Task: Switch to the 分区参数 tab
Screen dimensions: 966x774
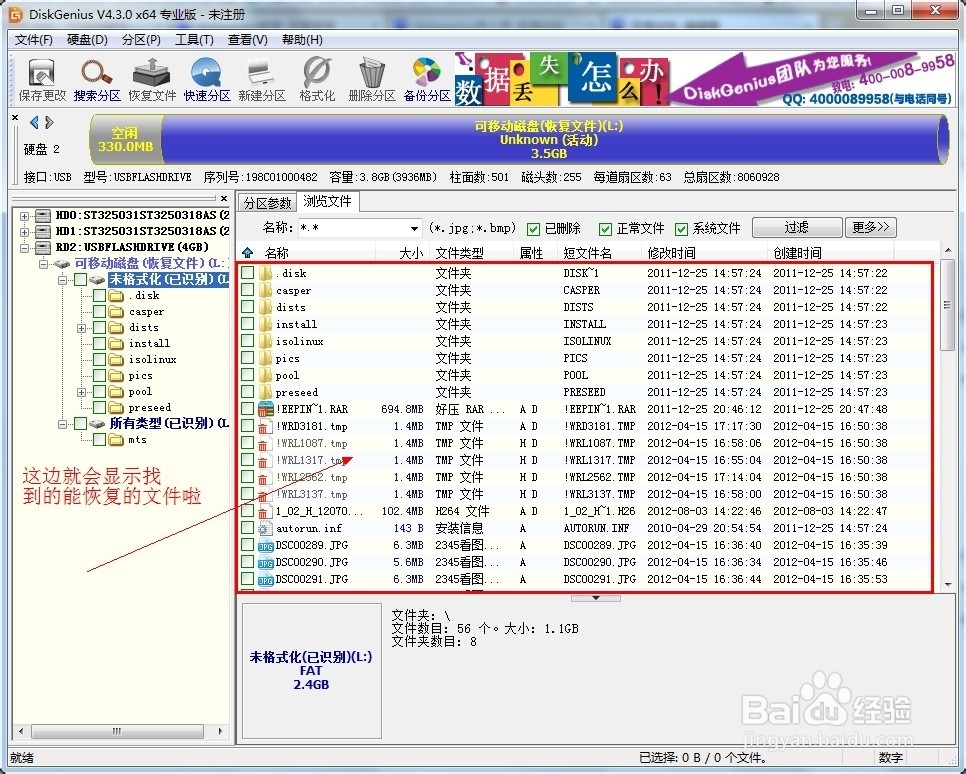Action: [x=267, y=203]
